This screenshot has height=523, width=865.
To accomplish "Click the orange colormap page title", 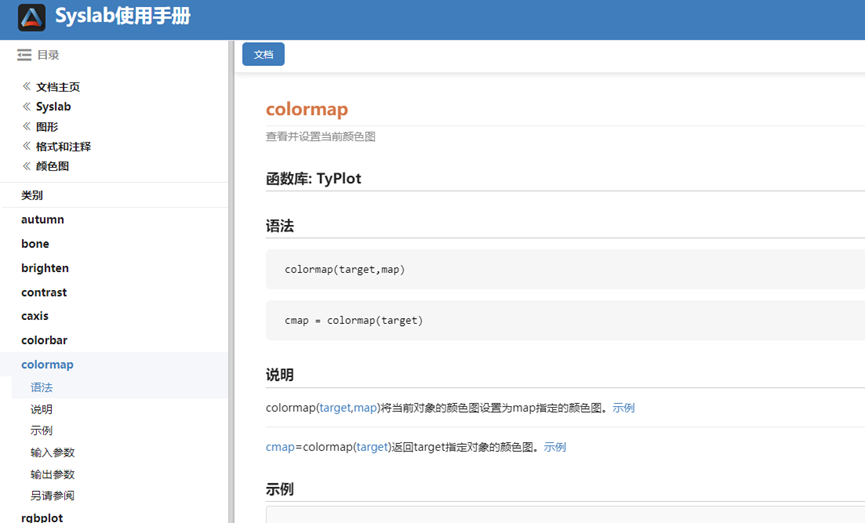I will (307, 109).
